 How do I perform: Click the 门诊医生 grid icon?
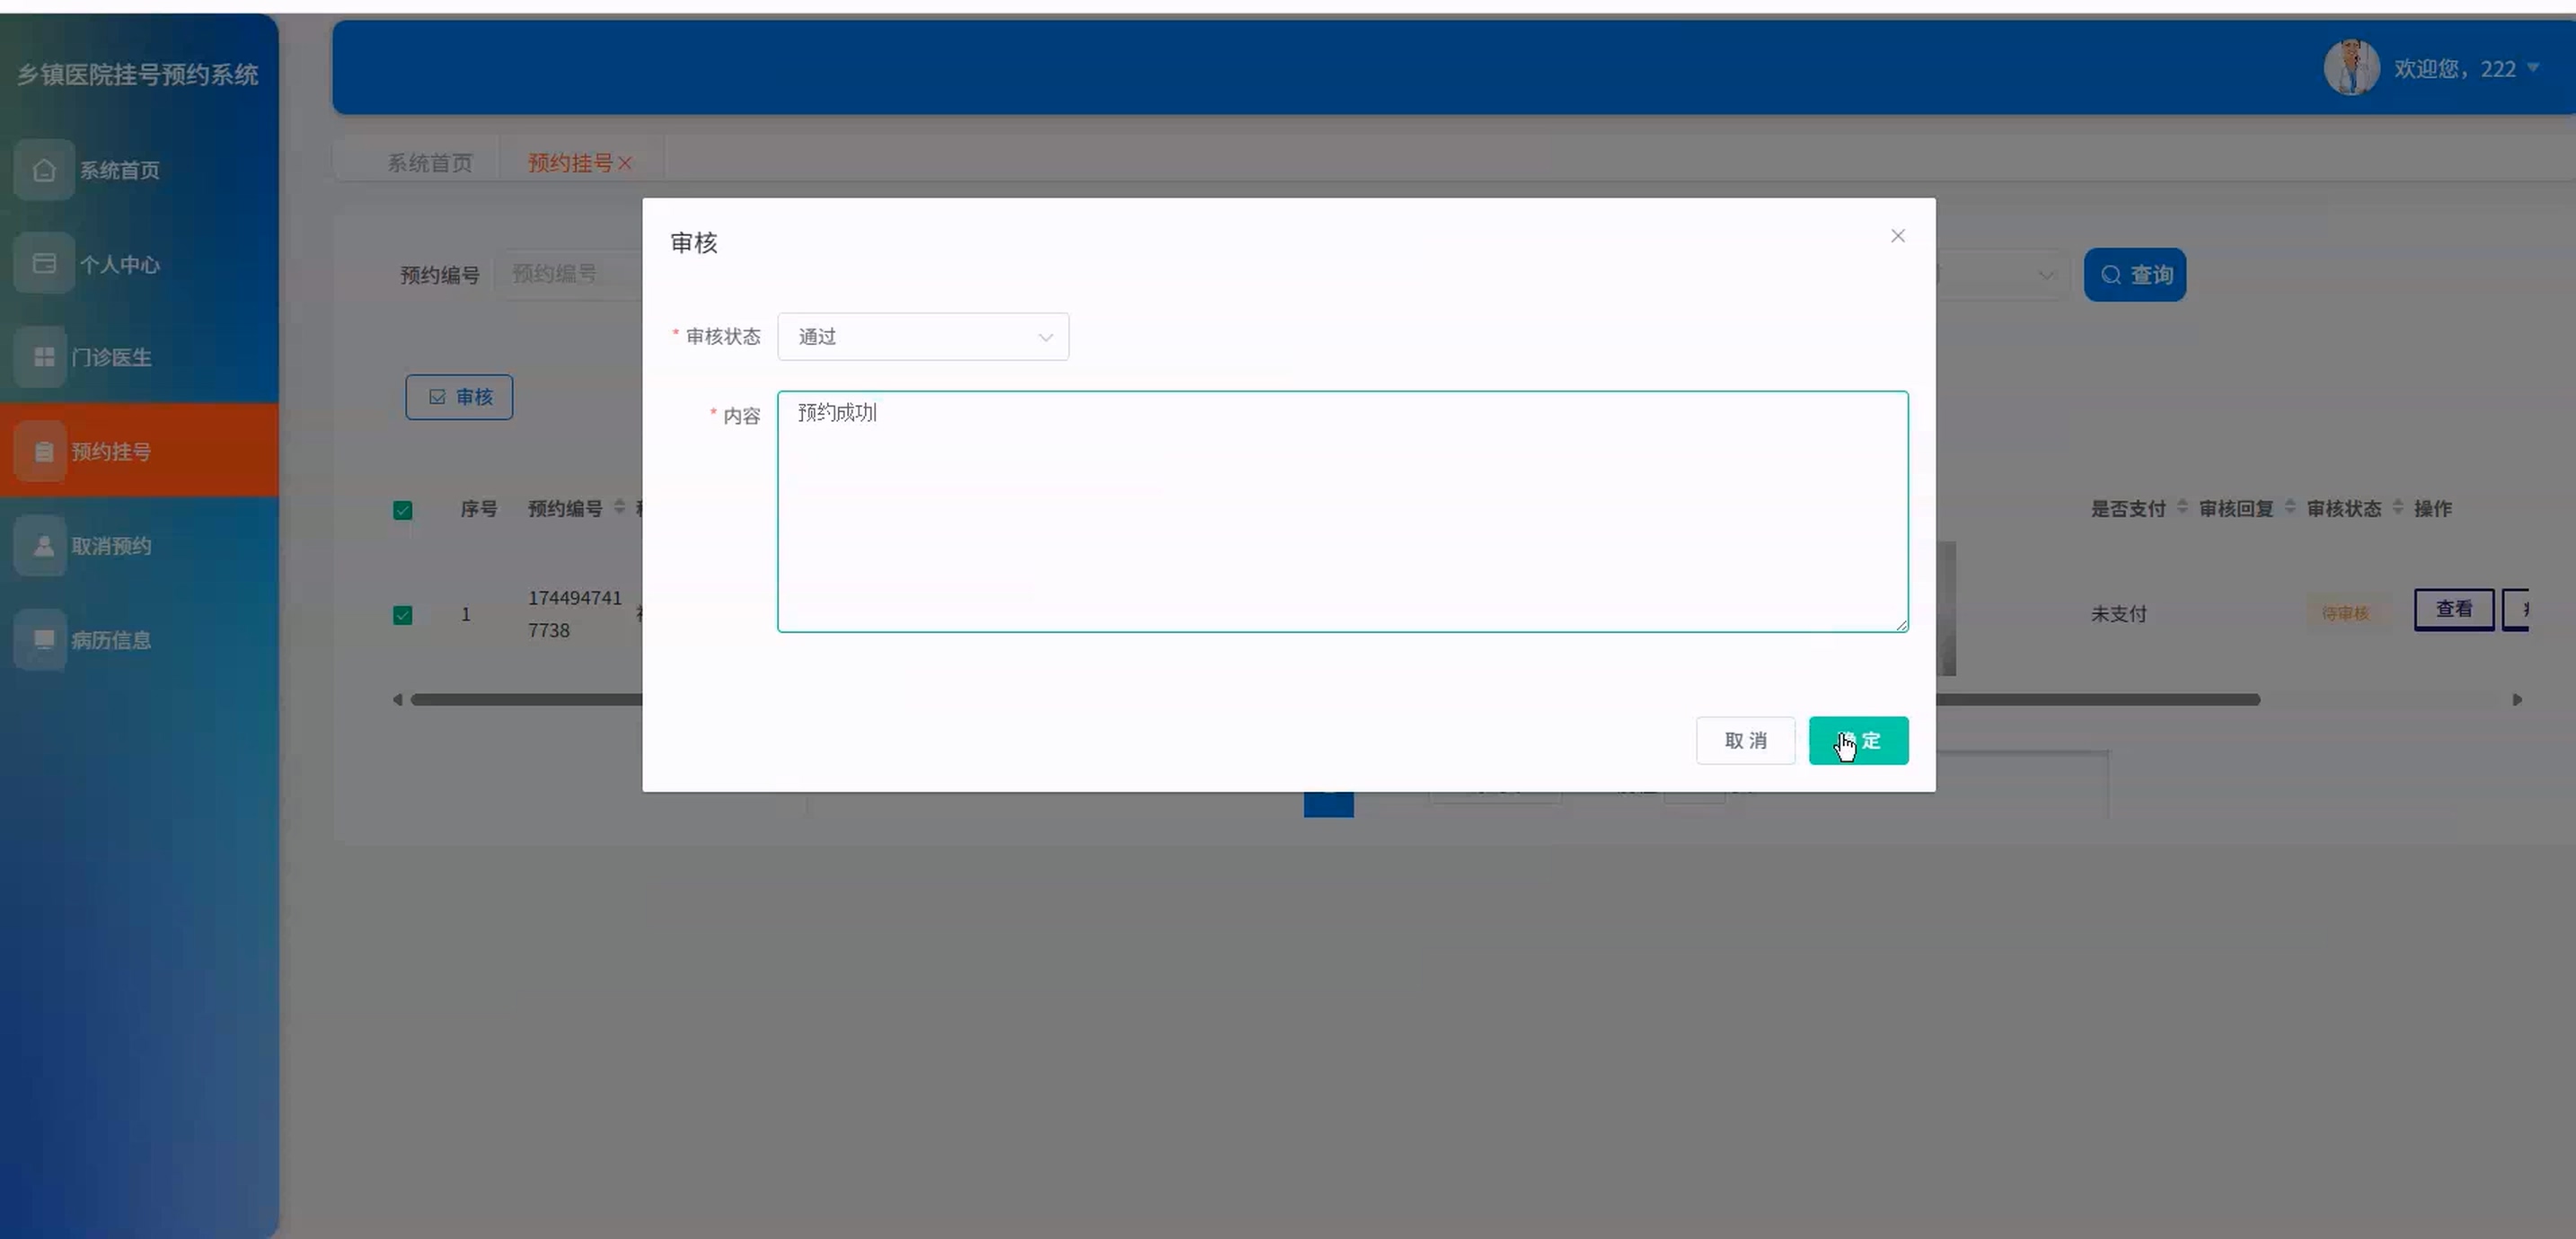[44, 357]
